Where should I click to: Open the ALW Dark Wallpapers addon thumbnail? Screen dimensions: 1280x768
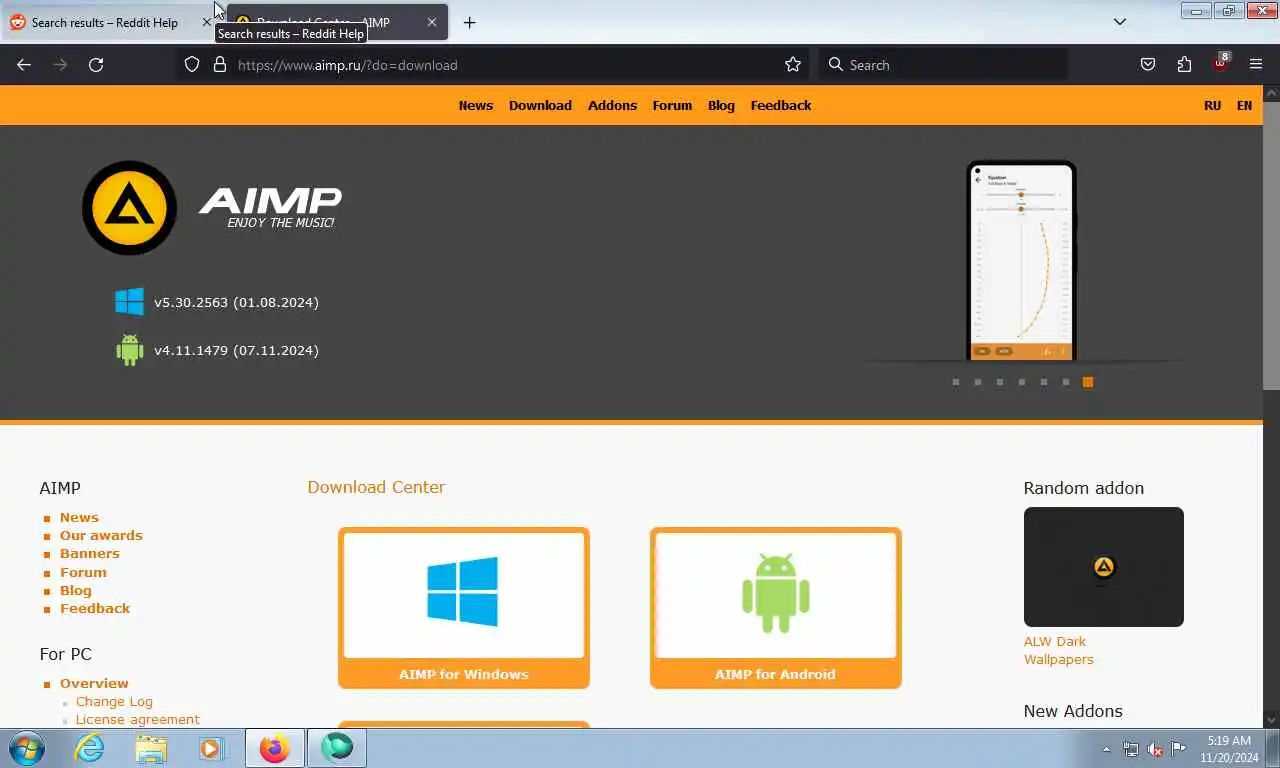tap(1104, 567)
